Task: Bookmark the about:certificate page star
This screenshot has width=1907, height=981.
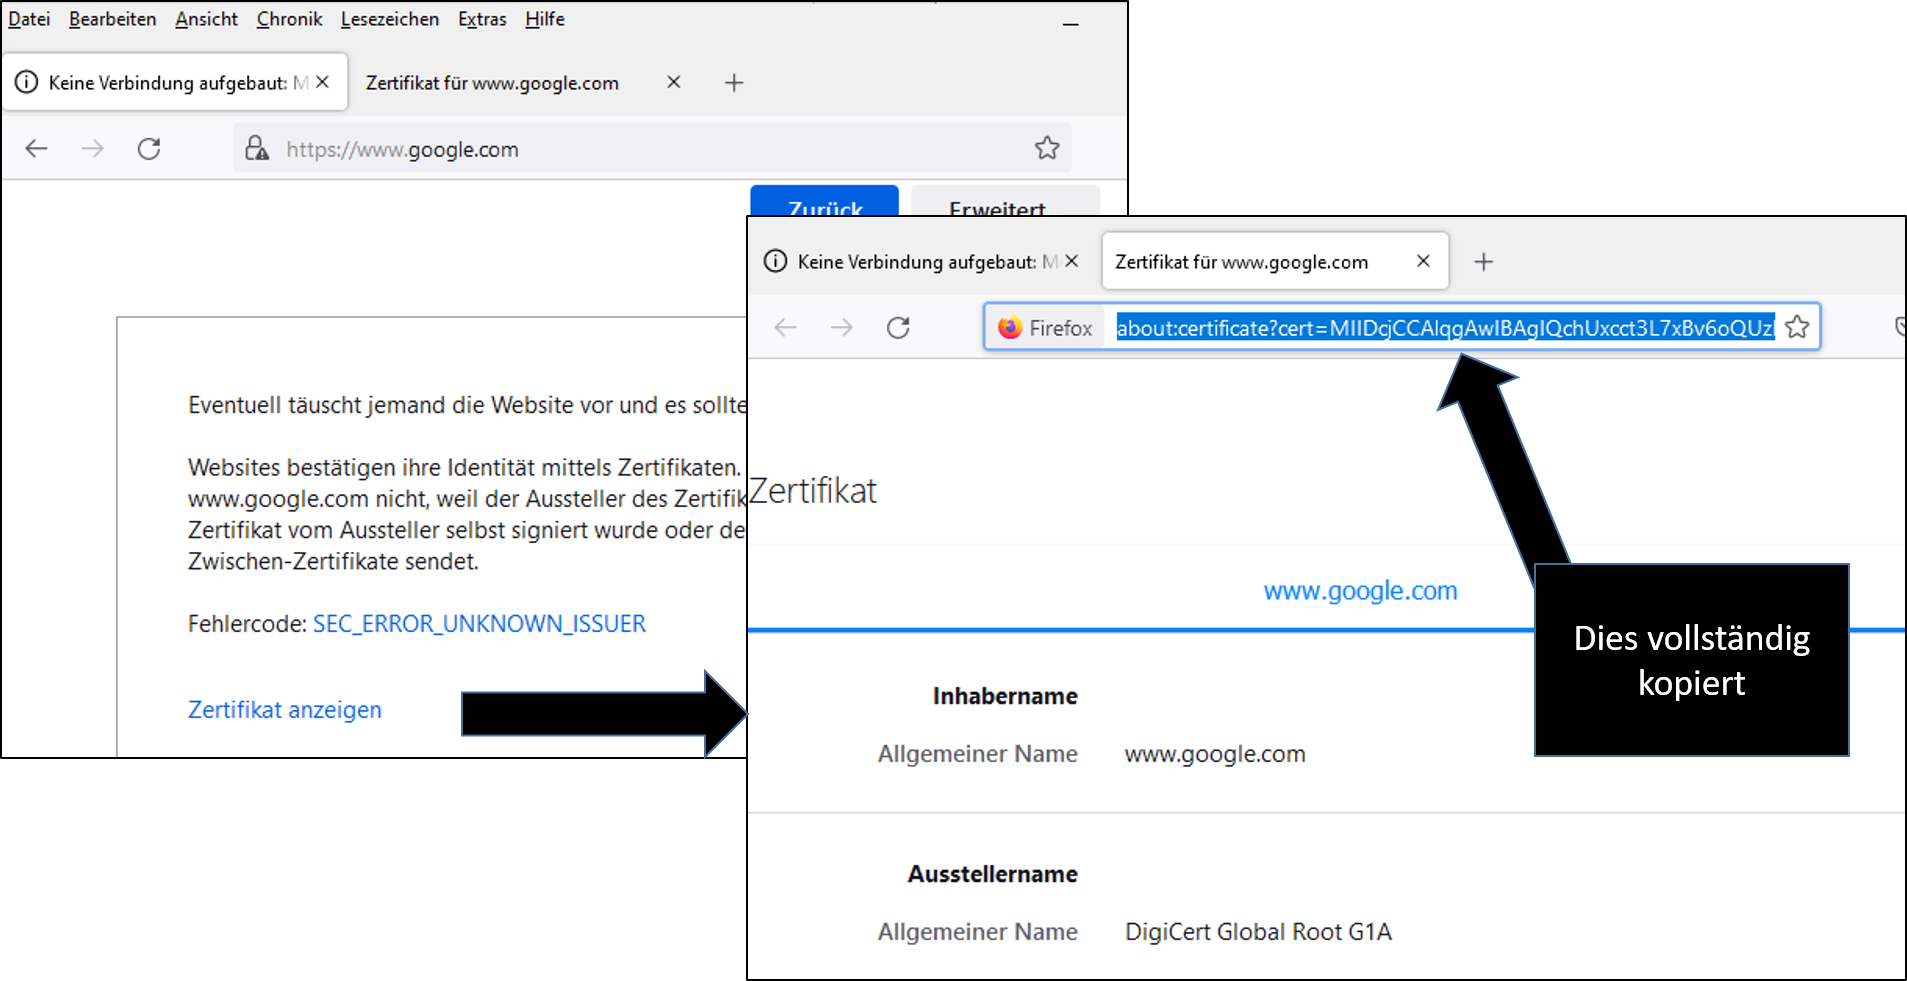Action: (x=1797, y=328)
